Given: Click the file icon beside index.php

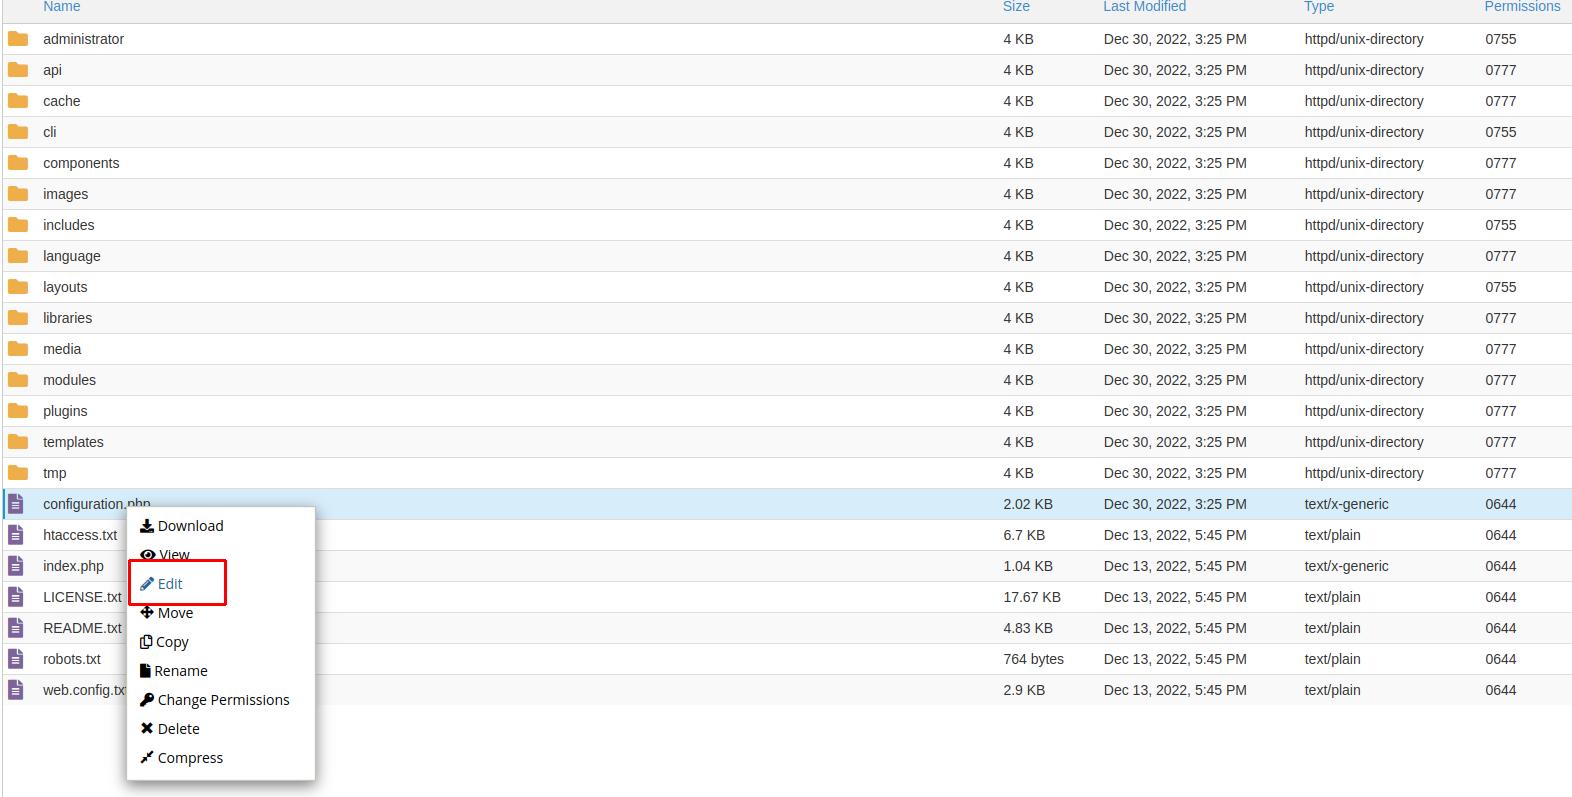Looking at the screenshot, I should tap(16, 566).
